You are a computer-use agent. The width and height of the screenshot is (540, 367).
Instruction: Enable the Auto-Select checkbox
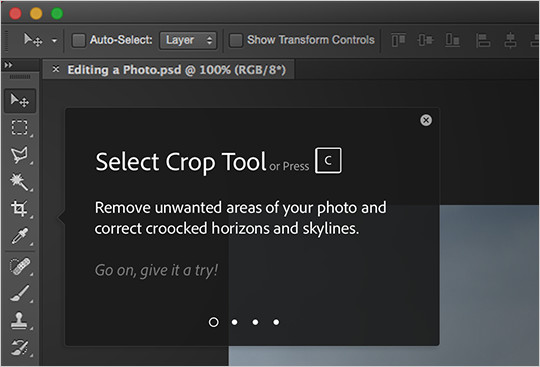pos(79,40)
